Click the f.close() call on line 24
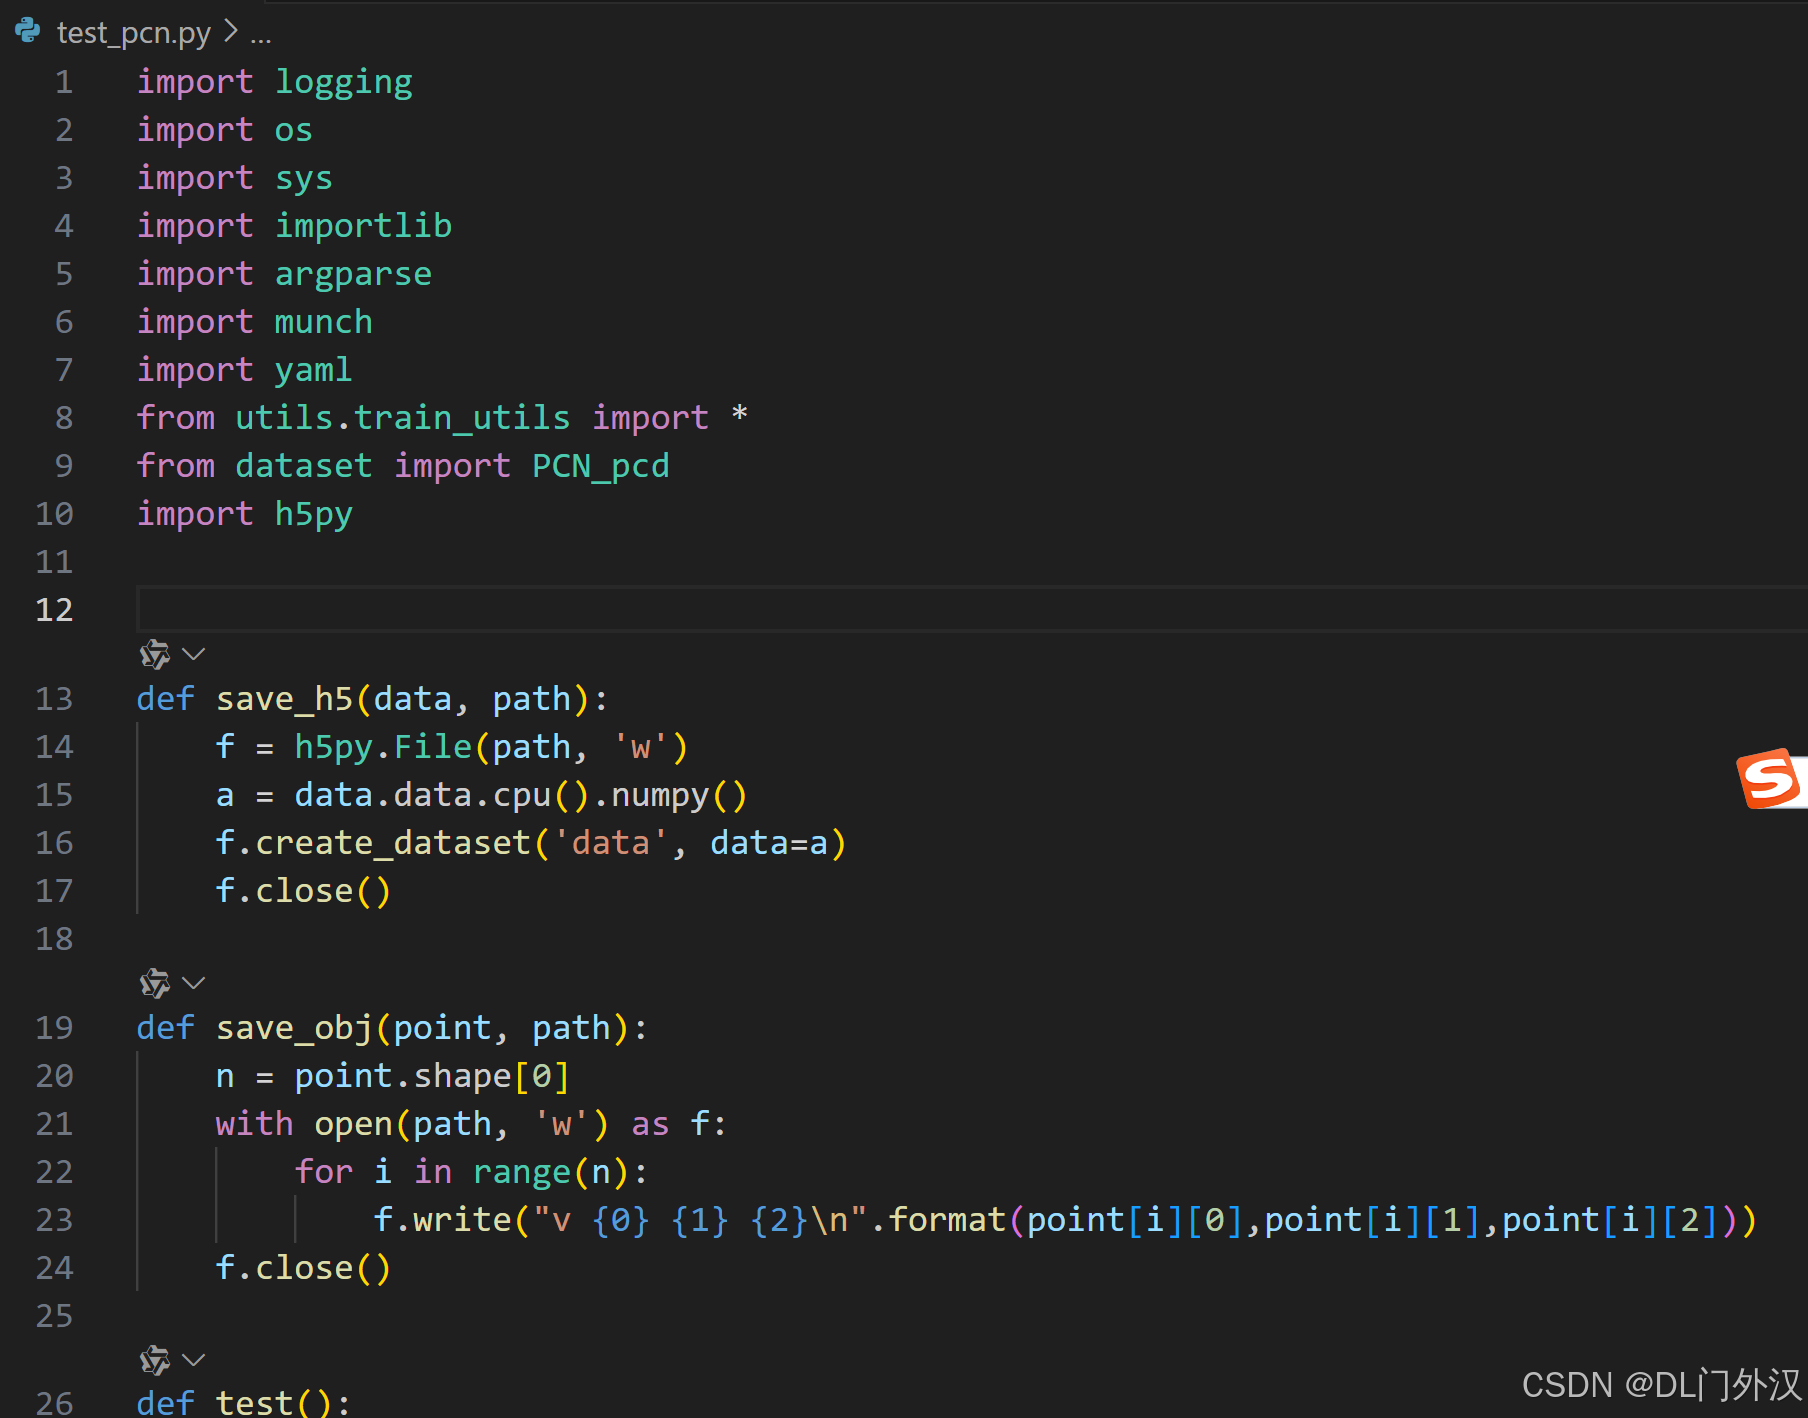This screenshot has height=1418, width=1808. pos(303,1267)
